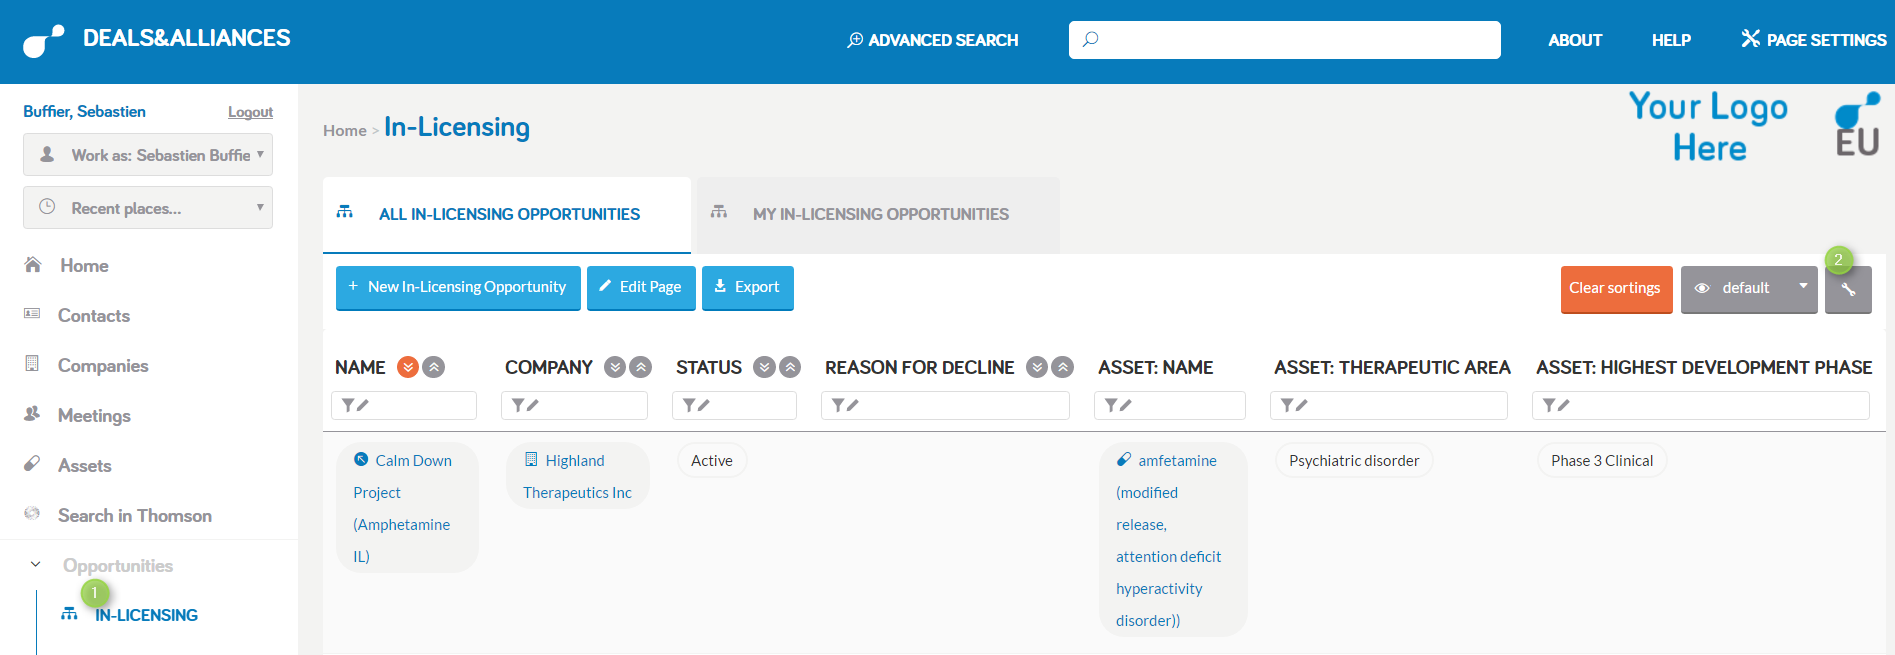Click the Your Logo Here image
1895x655 pixels.
1708,127
